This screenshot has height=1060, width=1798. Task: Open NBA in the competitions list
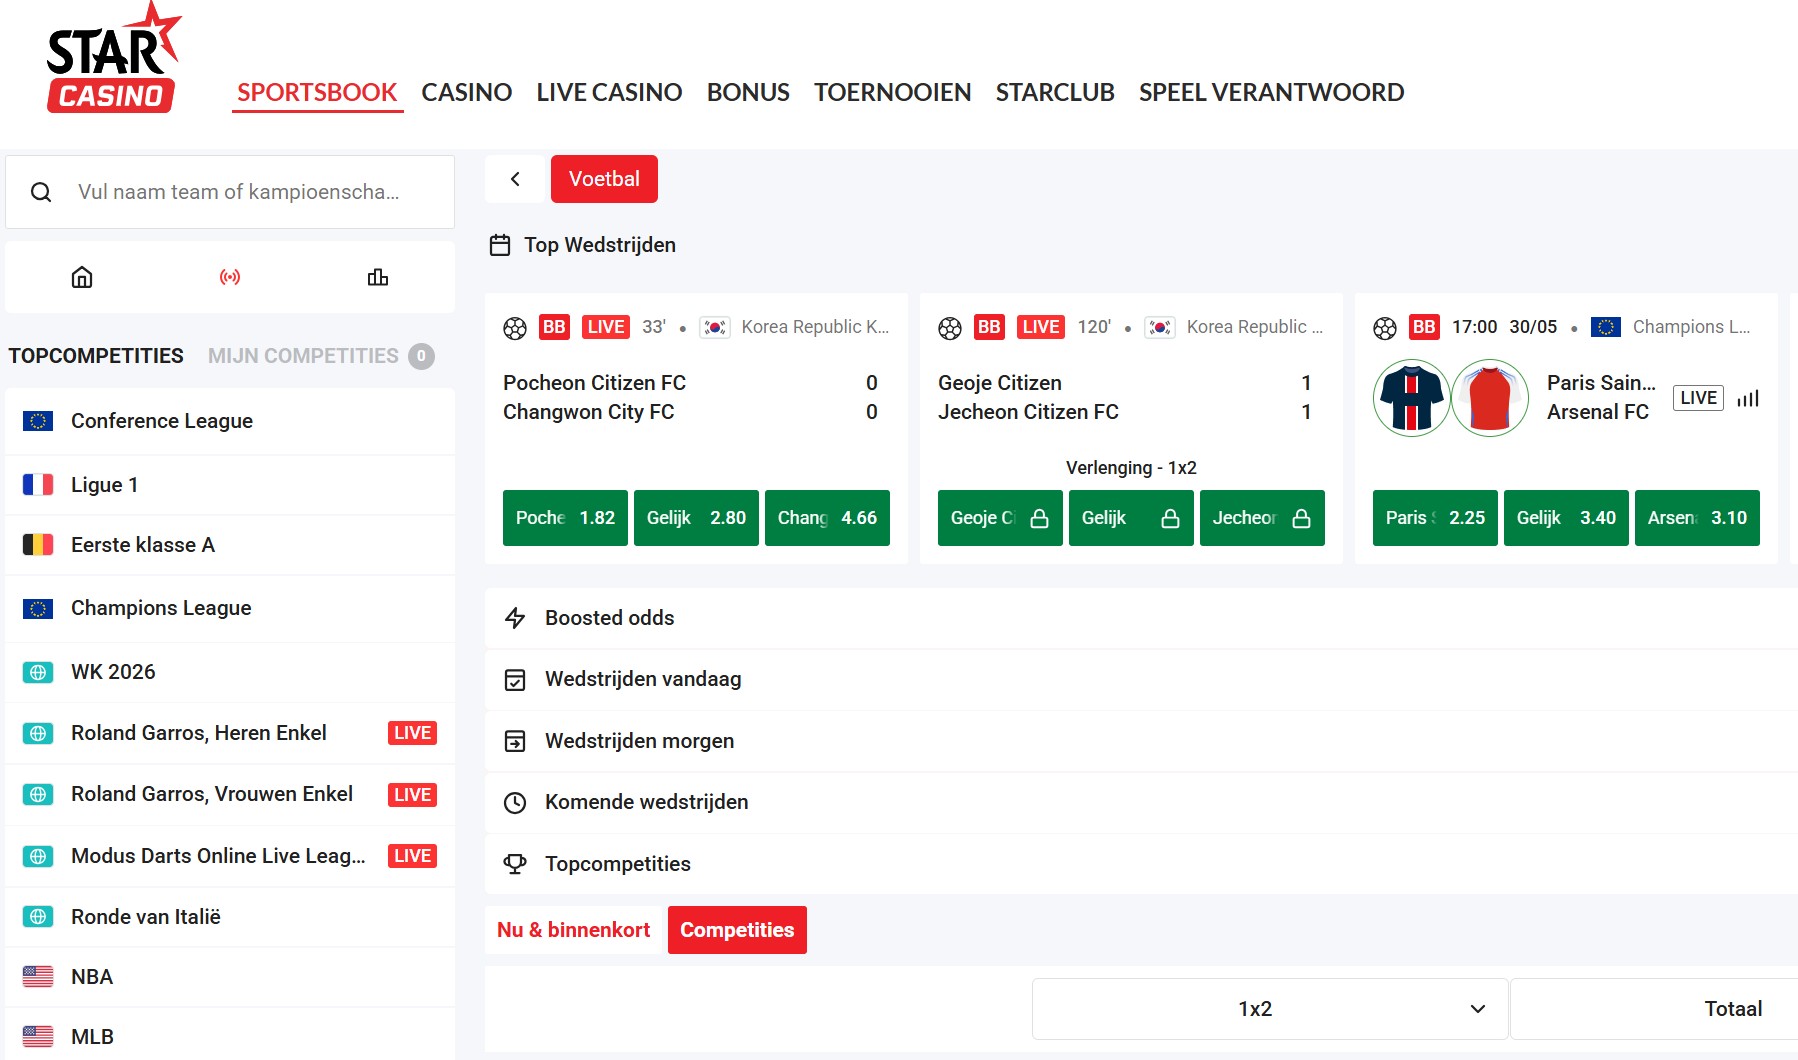[230, 977]
